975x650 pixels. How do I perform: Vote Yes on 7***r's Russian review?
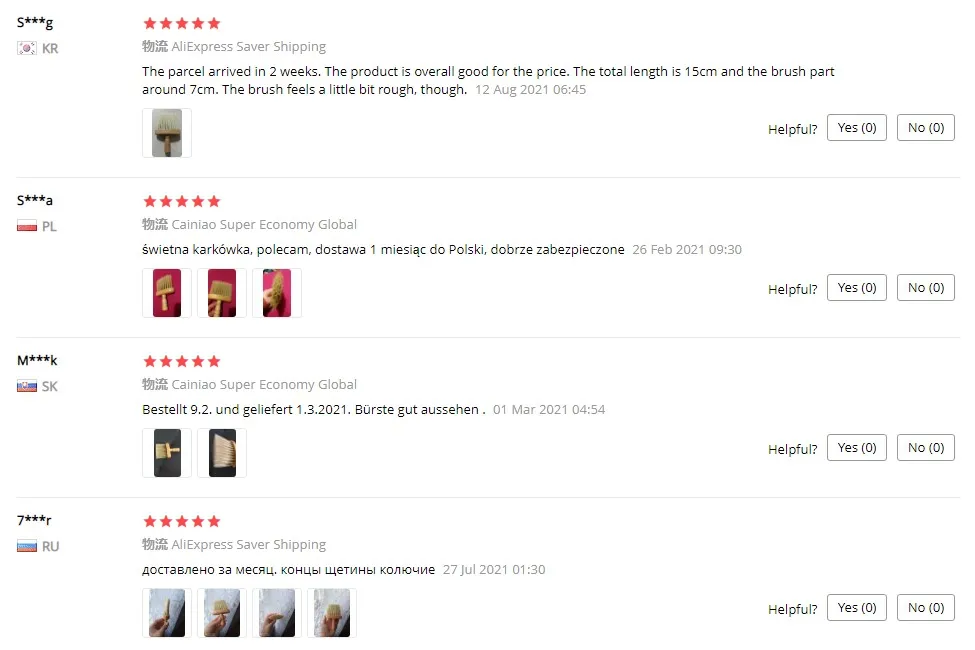pos(856,608)
